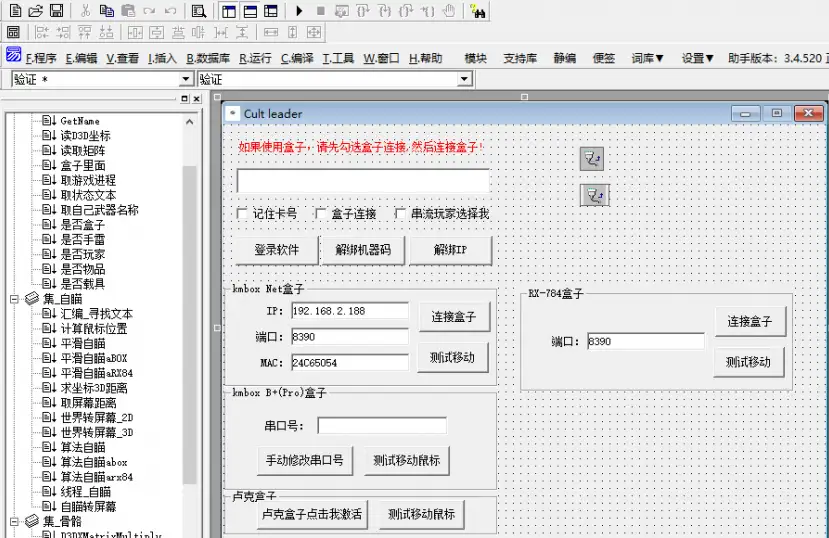Viewport: 829px width, 538px height.
Task: Click the make same height icon
Action: 292,32
